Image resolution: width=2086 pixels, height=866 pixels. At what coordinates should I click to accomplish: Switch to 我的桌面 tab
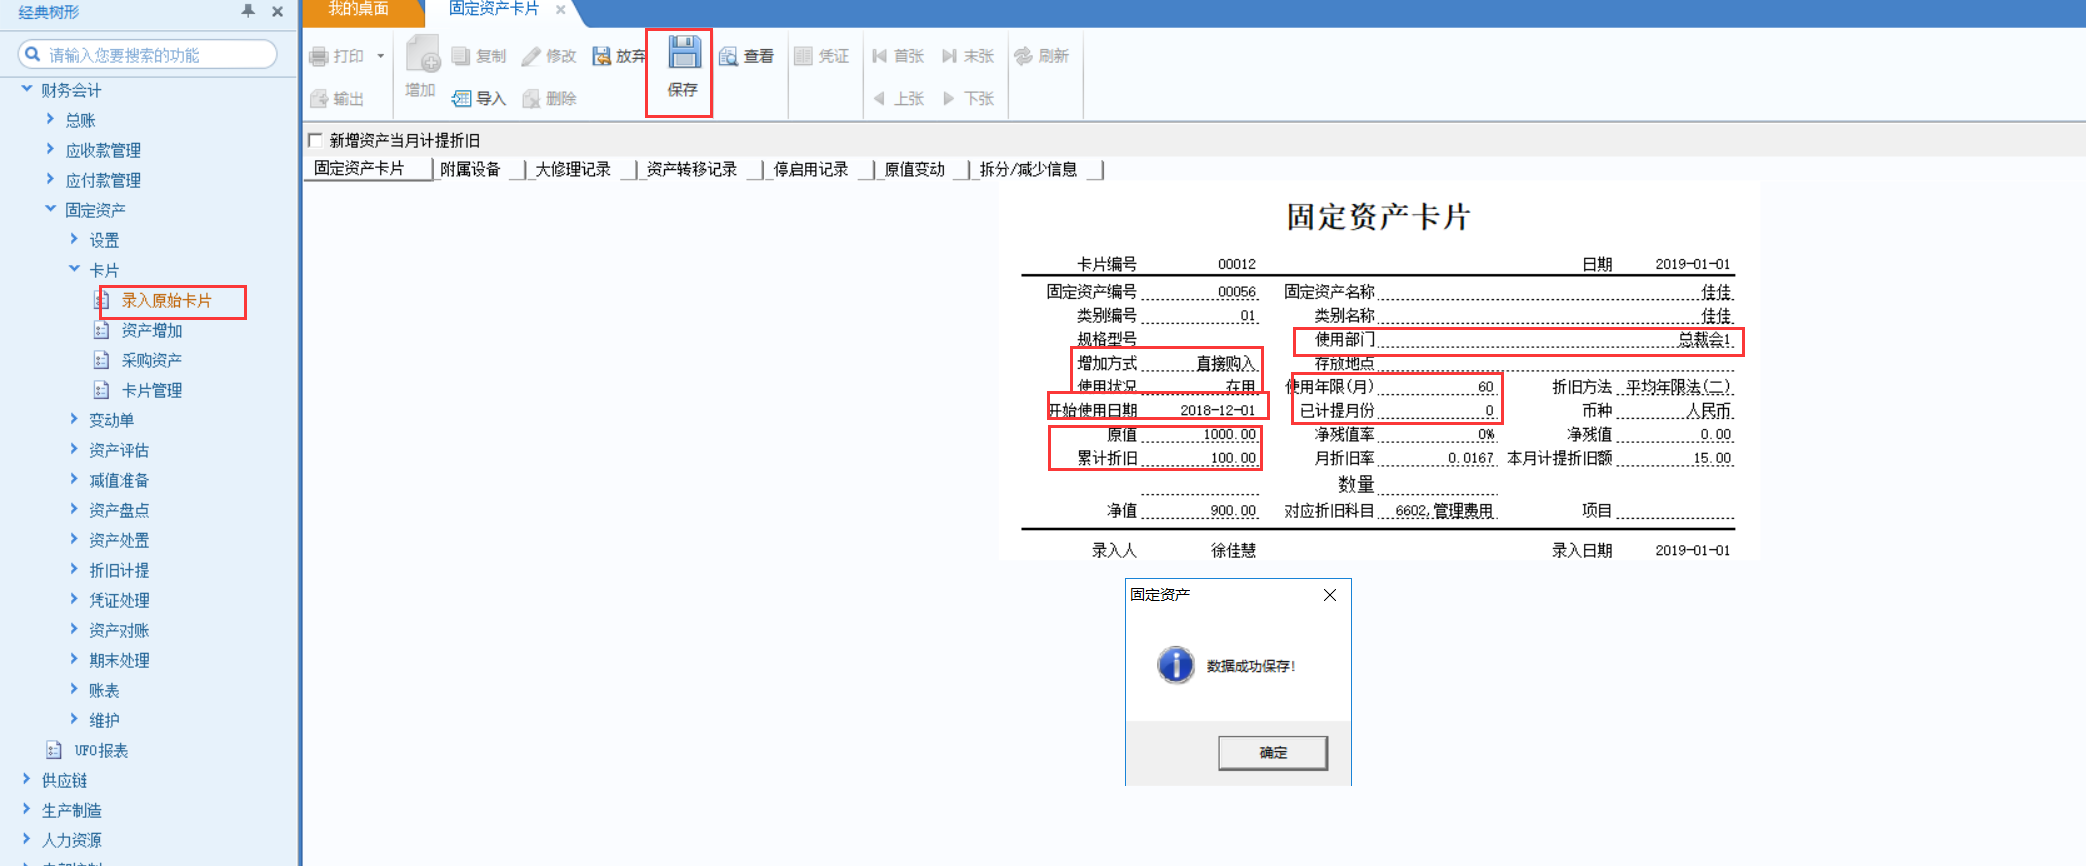point(359,10)
